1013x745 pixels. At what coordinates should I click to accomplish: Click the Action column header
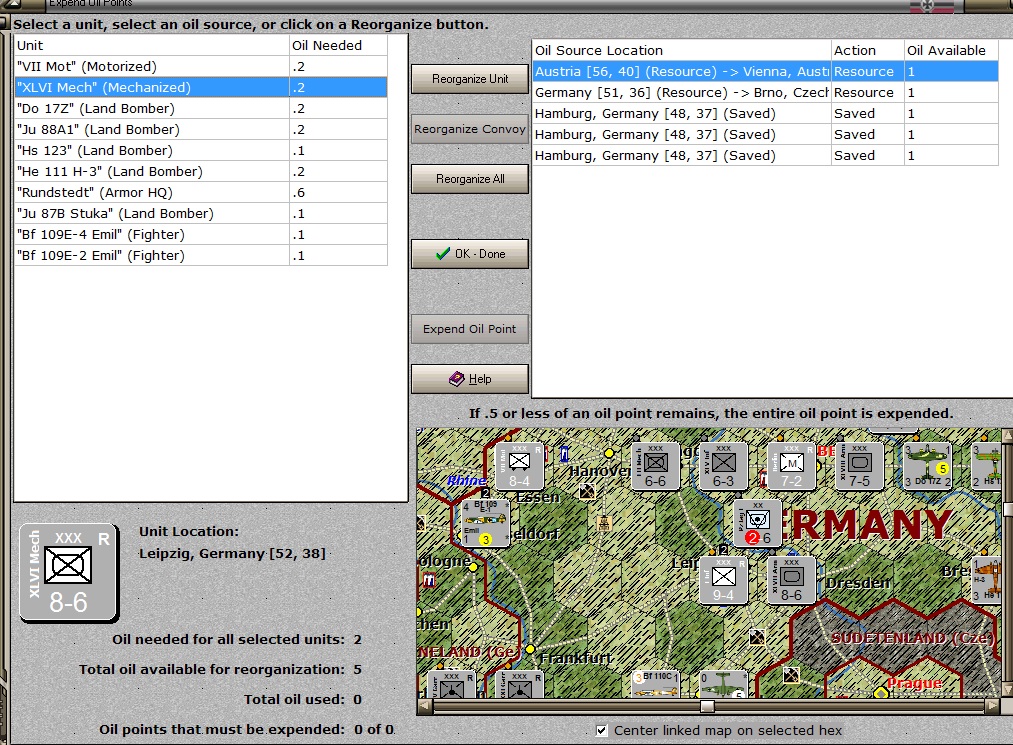click(868, 50)
